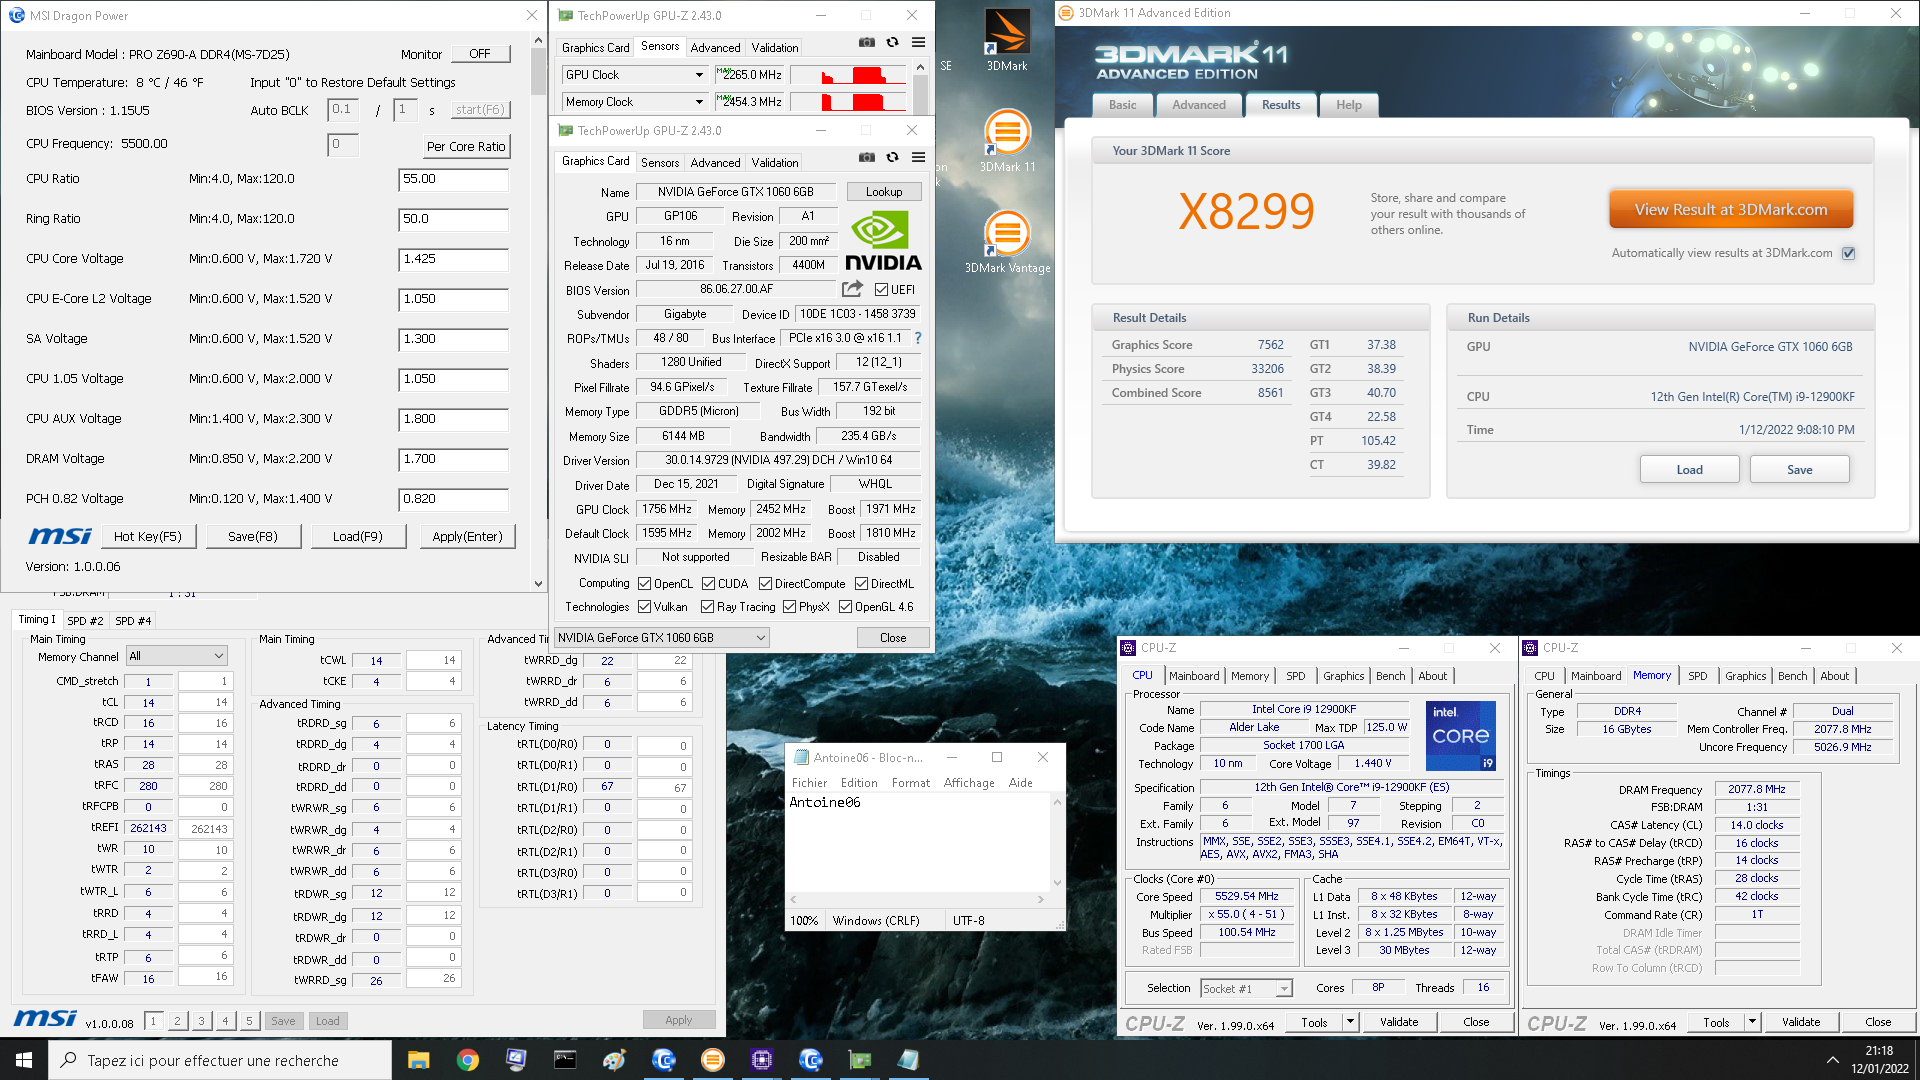Open the Help tab in 3DMark 11
The width and height of the screenshot is (1920, 1080).
tap(1349, 105)
